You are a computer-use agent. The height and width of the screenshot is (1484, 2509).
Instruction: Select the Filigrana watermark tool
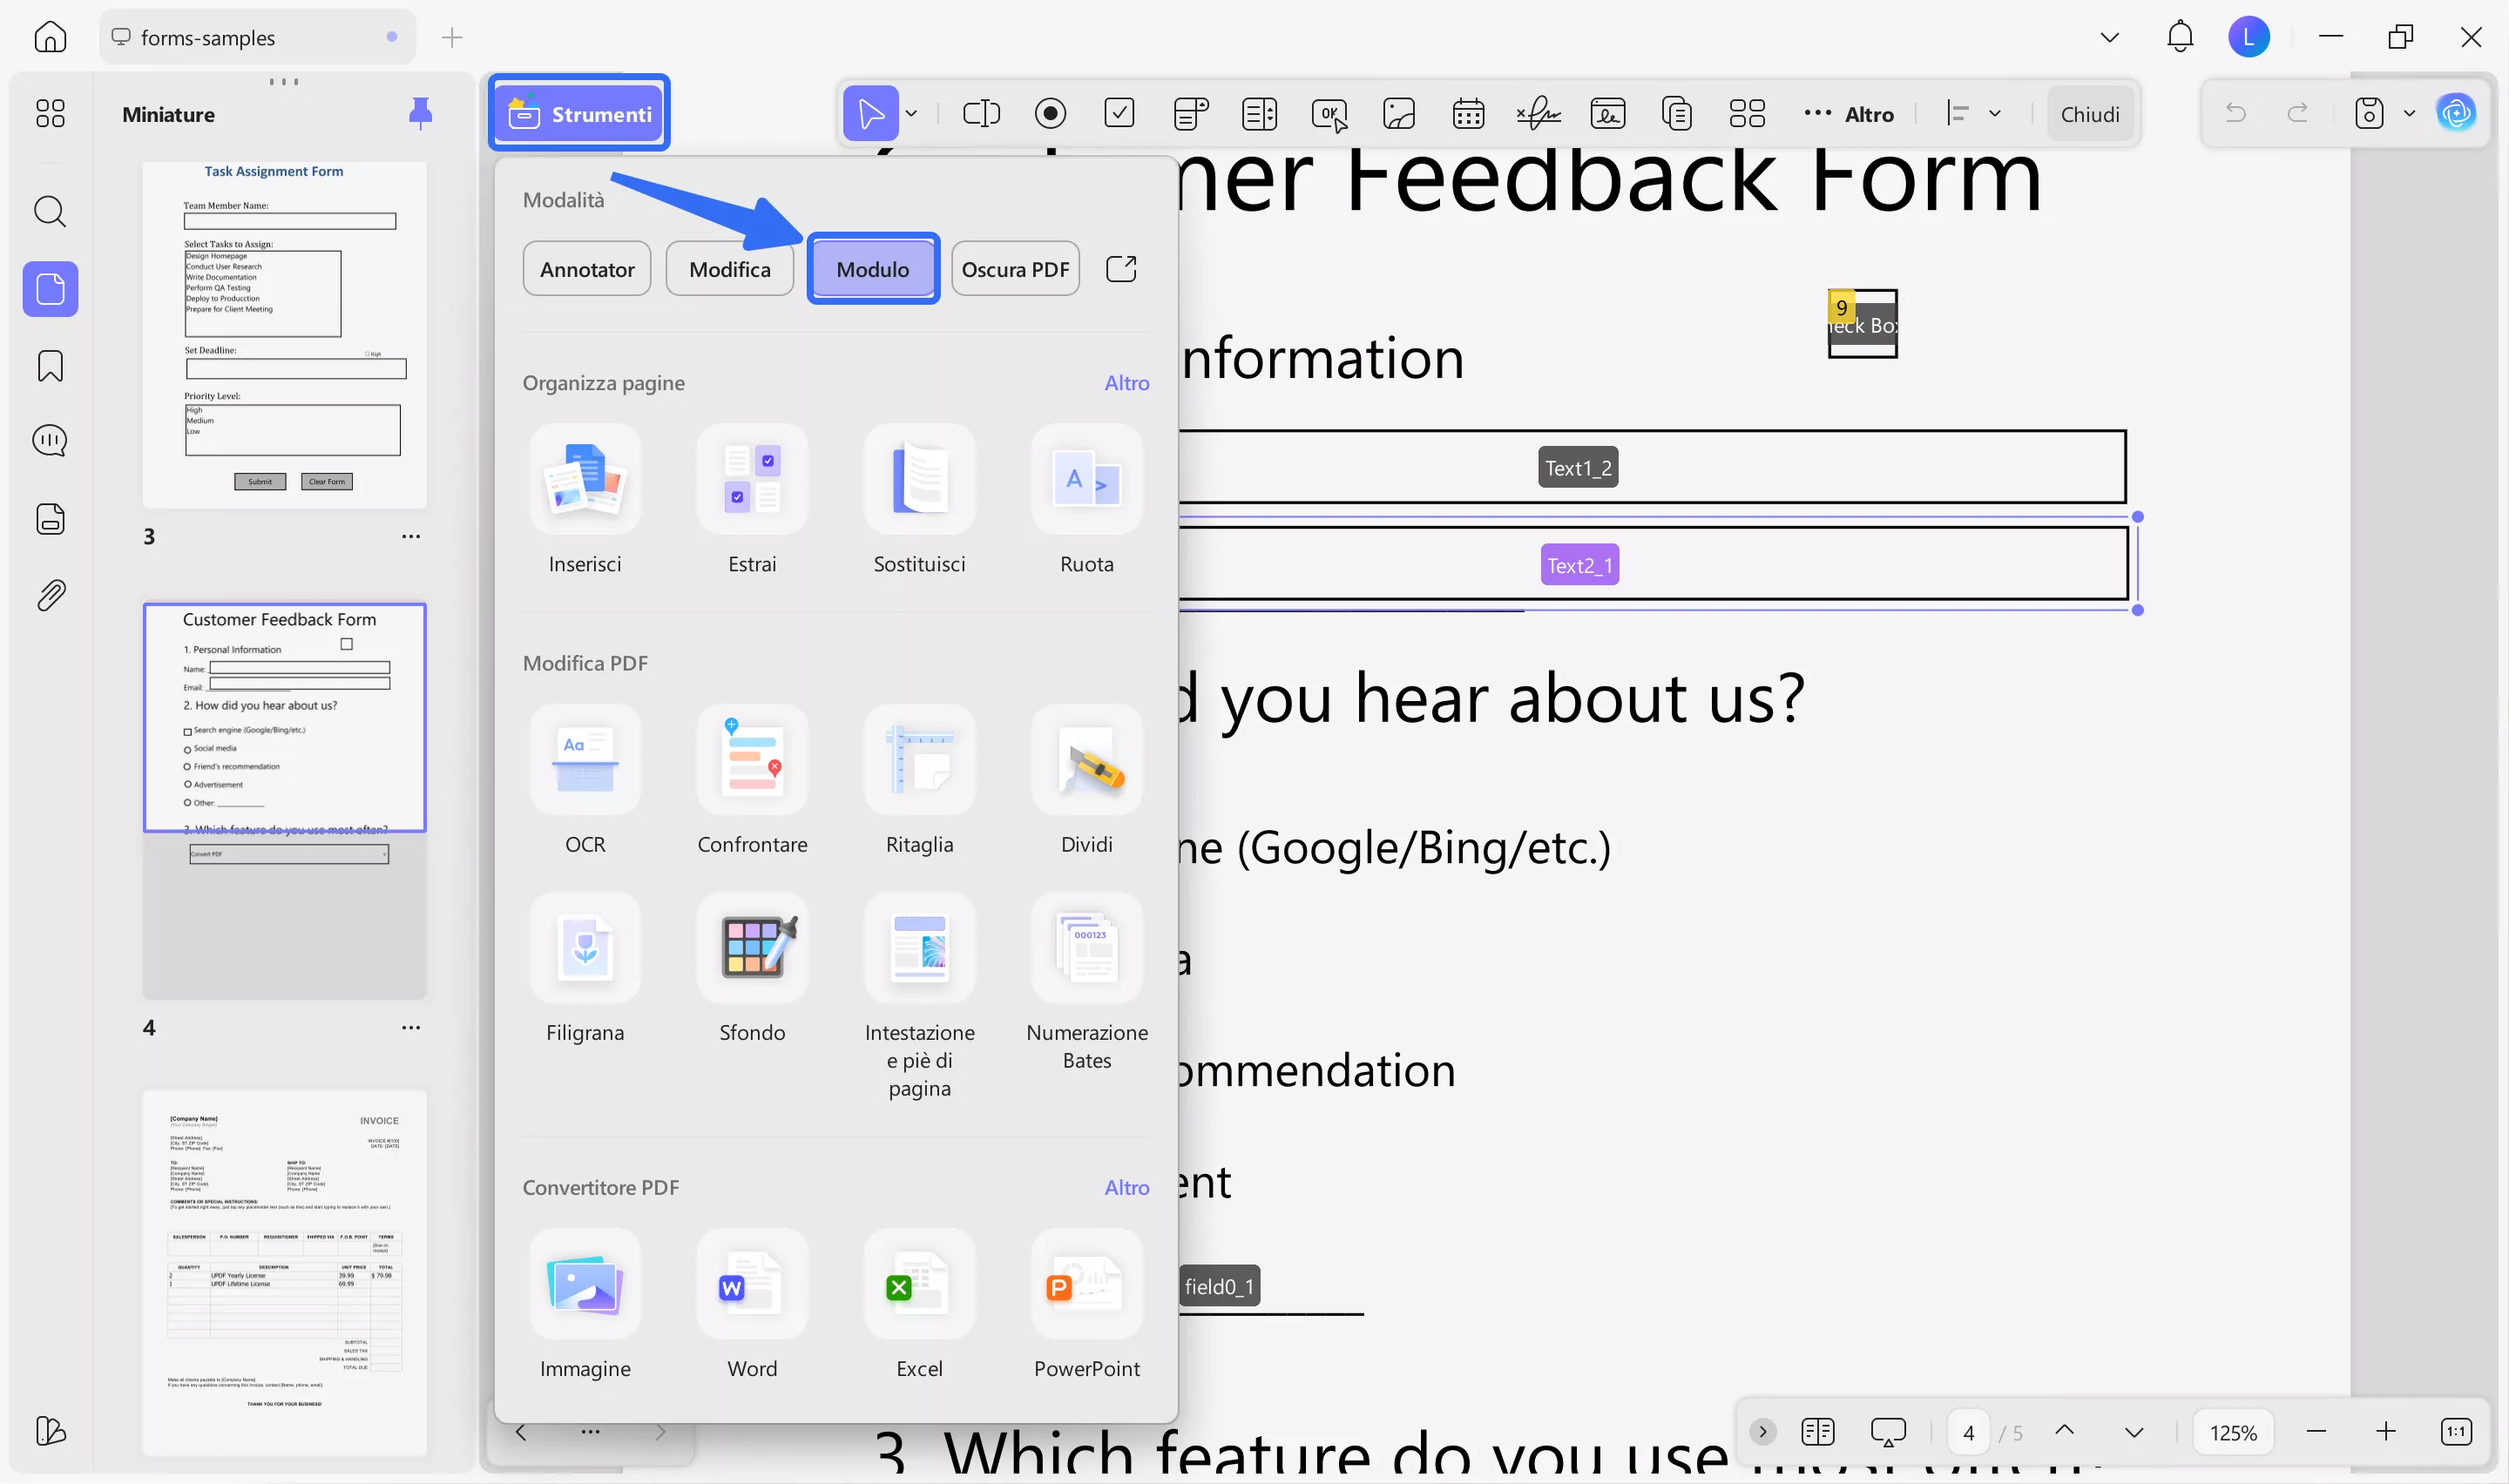pos(585,948)
